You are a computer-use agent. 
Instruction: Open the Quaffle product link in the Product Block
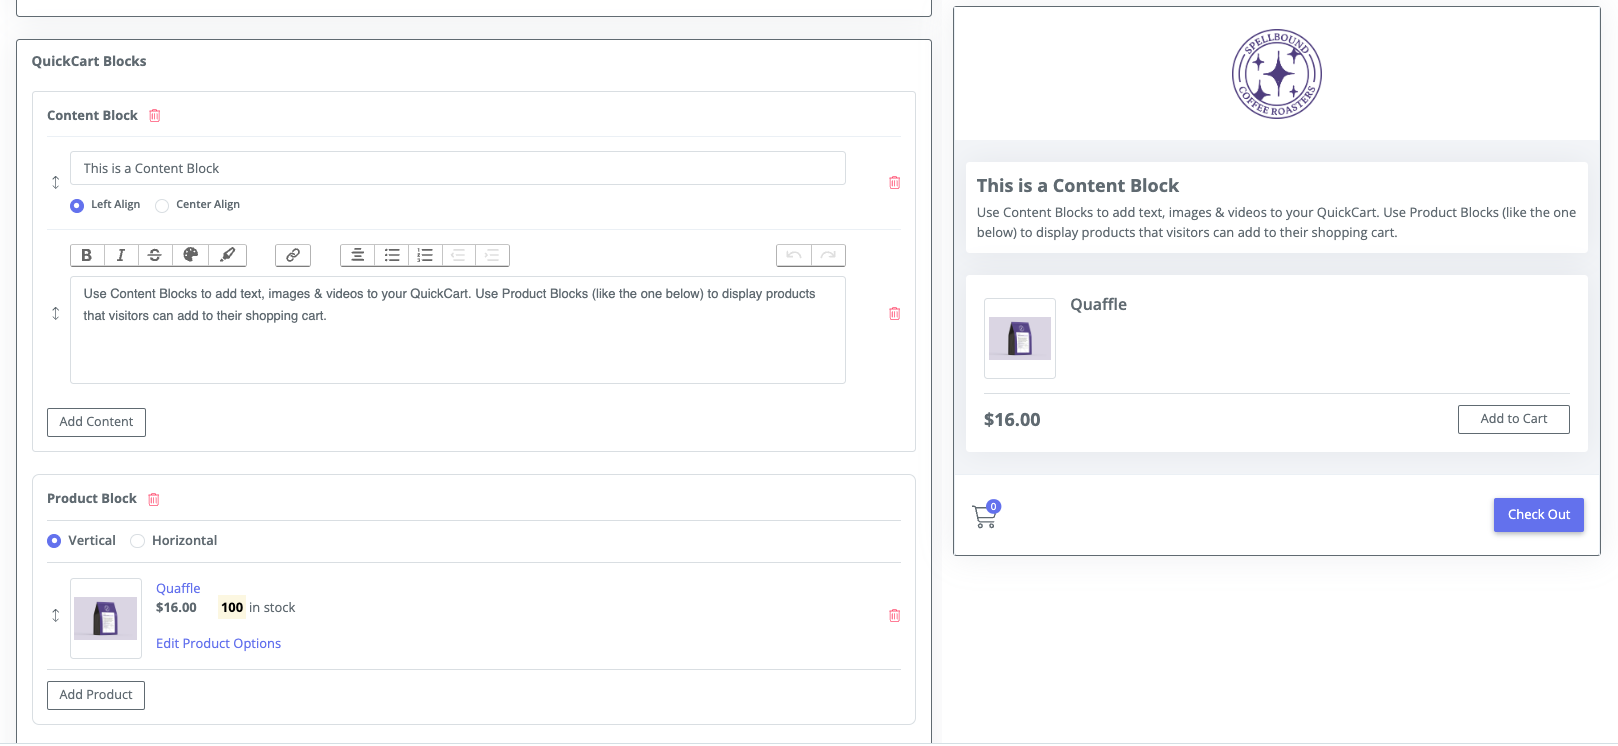click(x=178, y=588)
